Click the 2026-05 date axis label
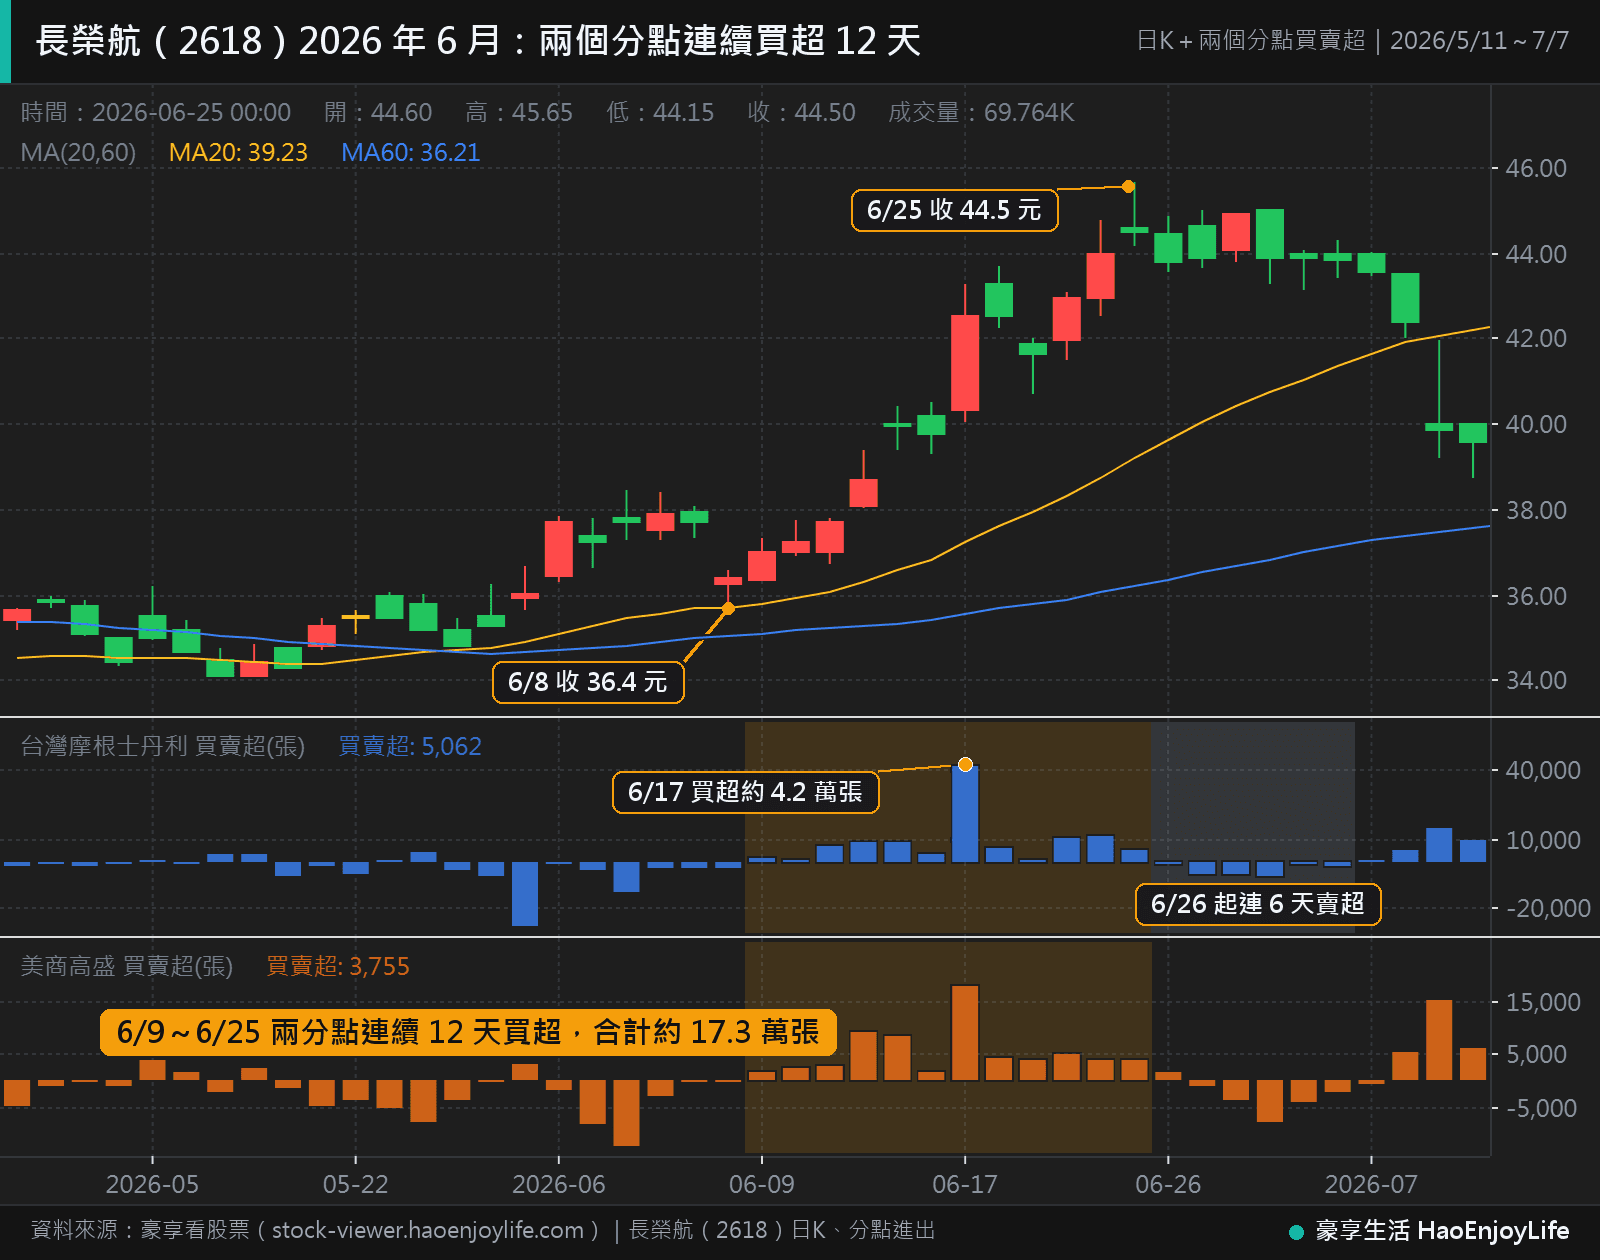This screenshot has height=1260, width=1600. [x=152, y=1184]
